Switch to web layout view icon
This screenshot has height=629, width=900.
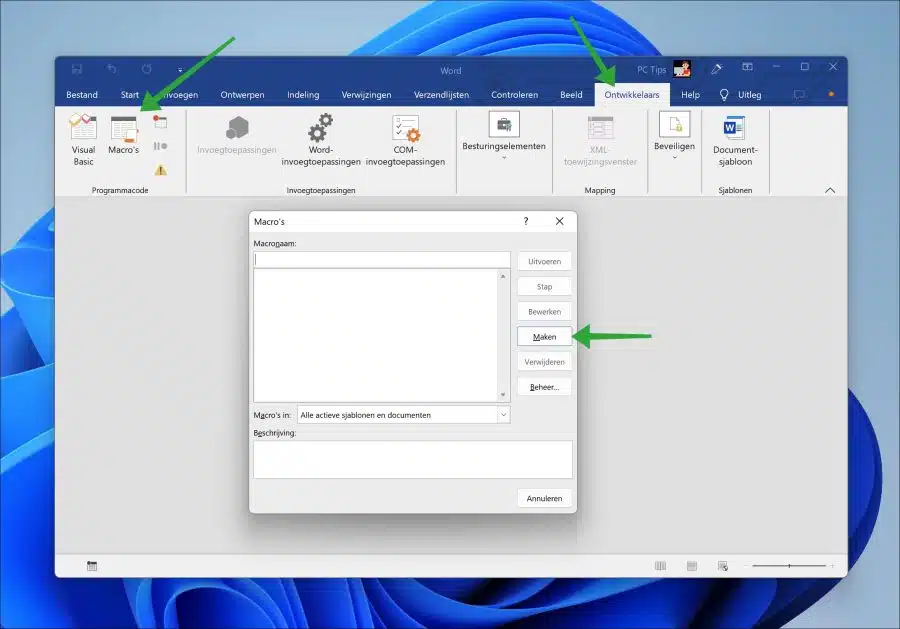click(x=723, y=566)
